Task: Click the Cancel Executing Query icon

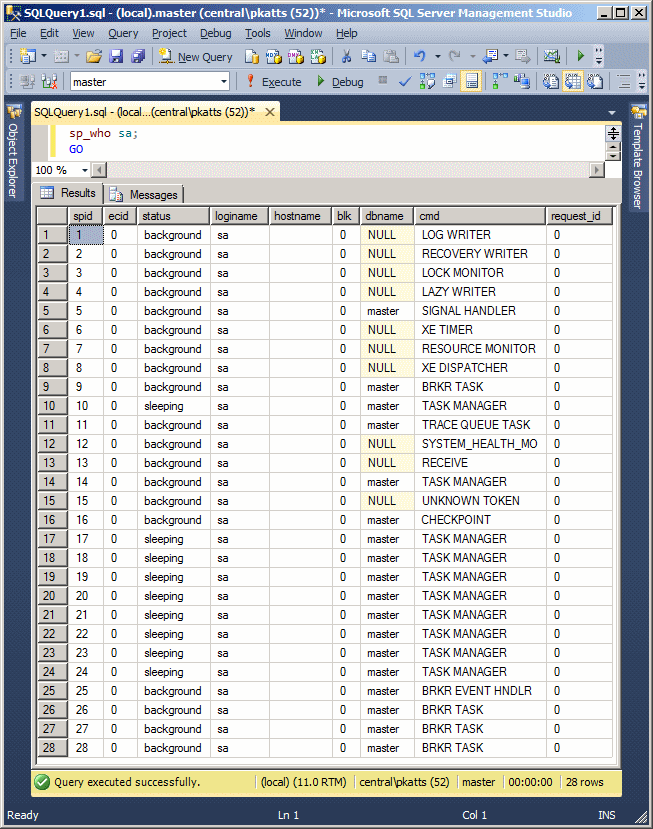Action: [383, 80]
